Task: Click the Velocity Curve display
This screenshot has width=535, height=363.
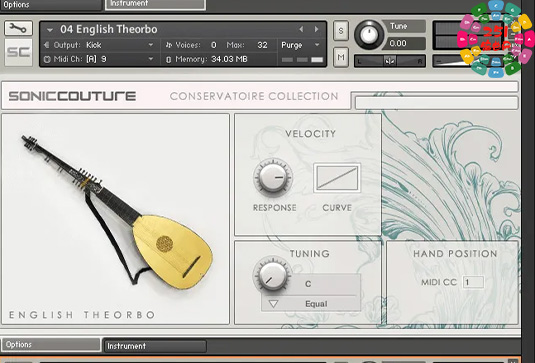Action: [337, 178]
